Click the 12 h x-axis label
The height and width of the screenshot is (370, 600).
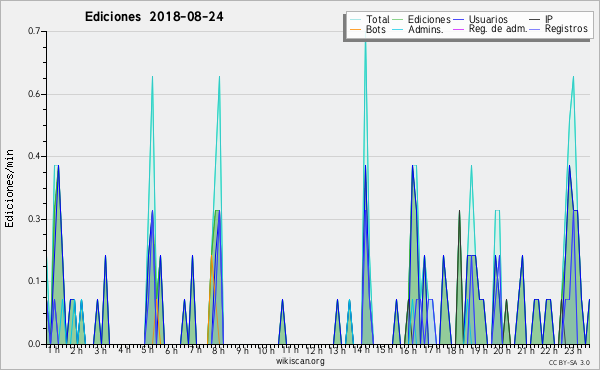pos(314,350)
